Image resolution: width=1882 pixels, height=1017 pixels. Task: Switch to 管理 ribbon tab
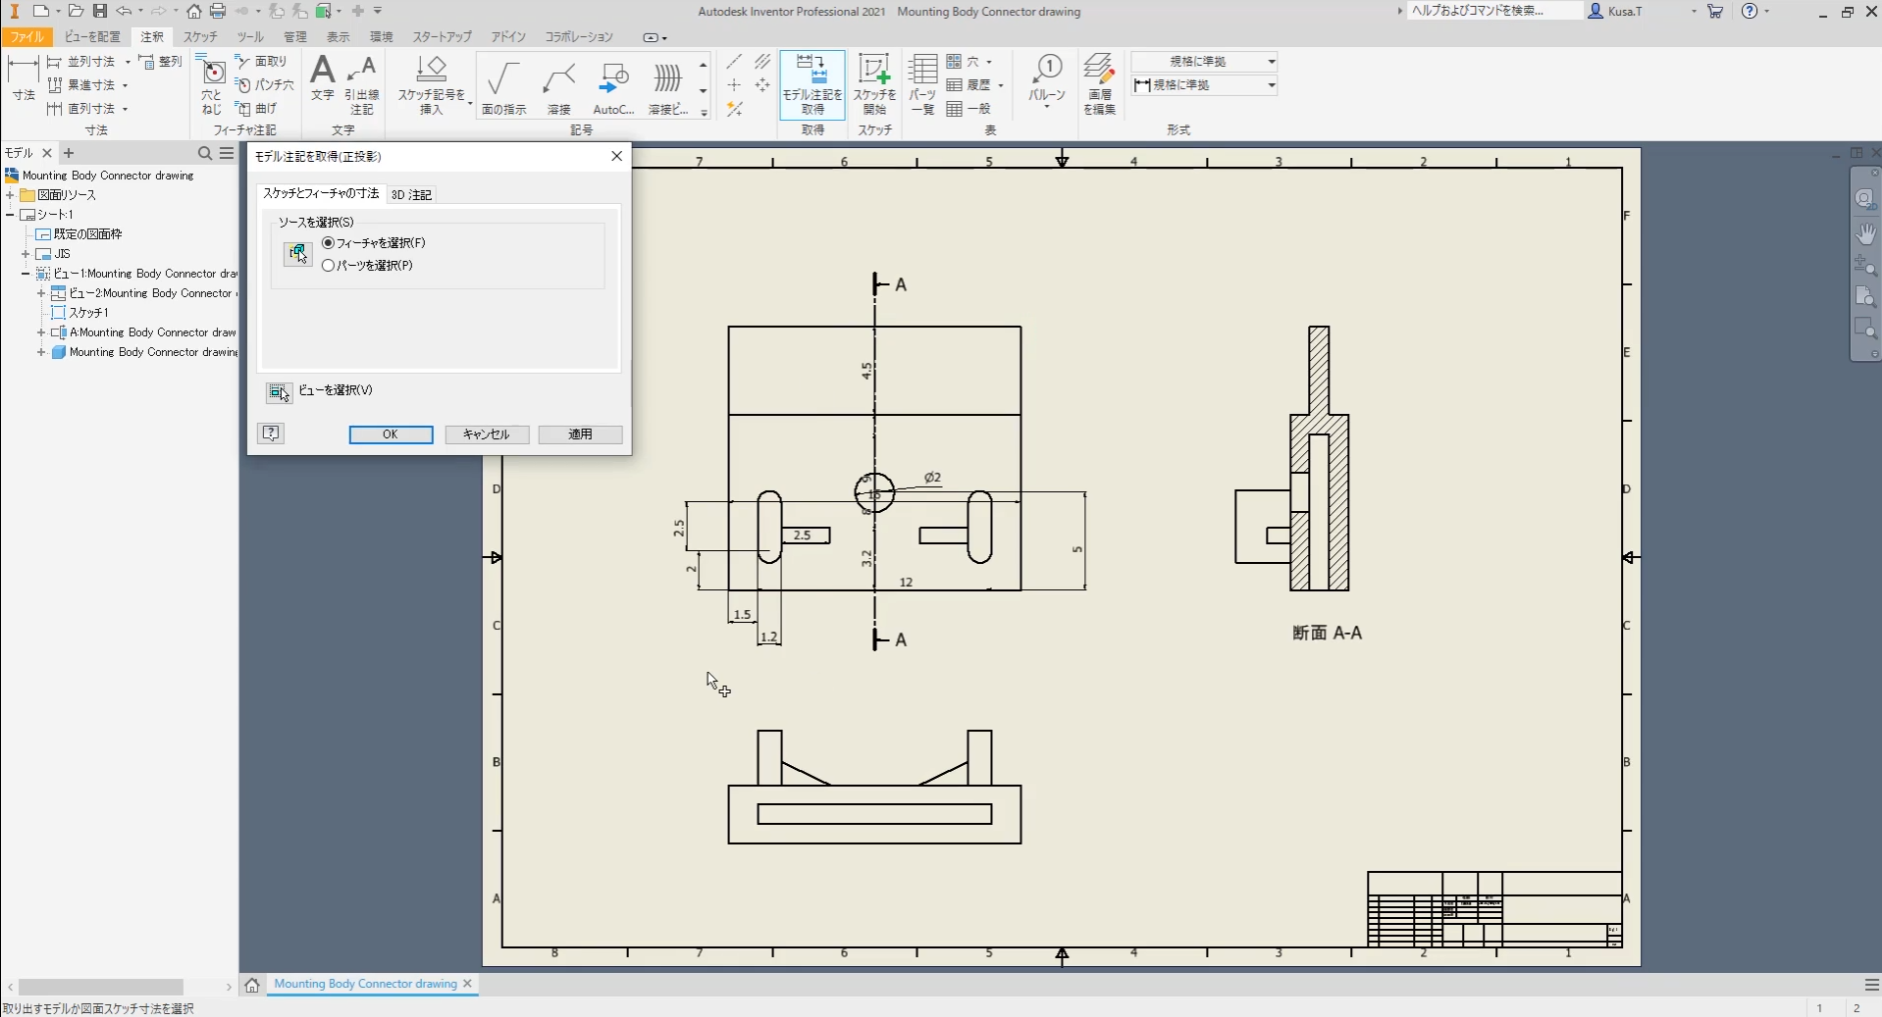pos(295,37)
